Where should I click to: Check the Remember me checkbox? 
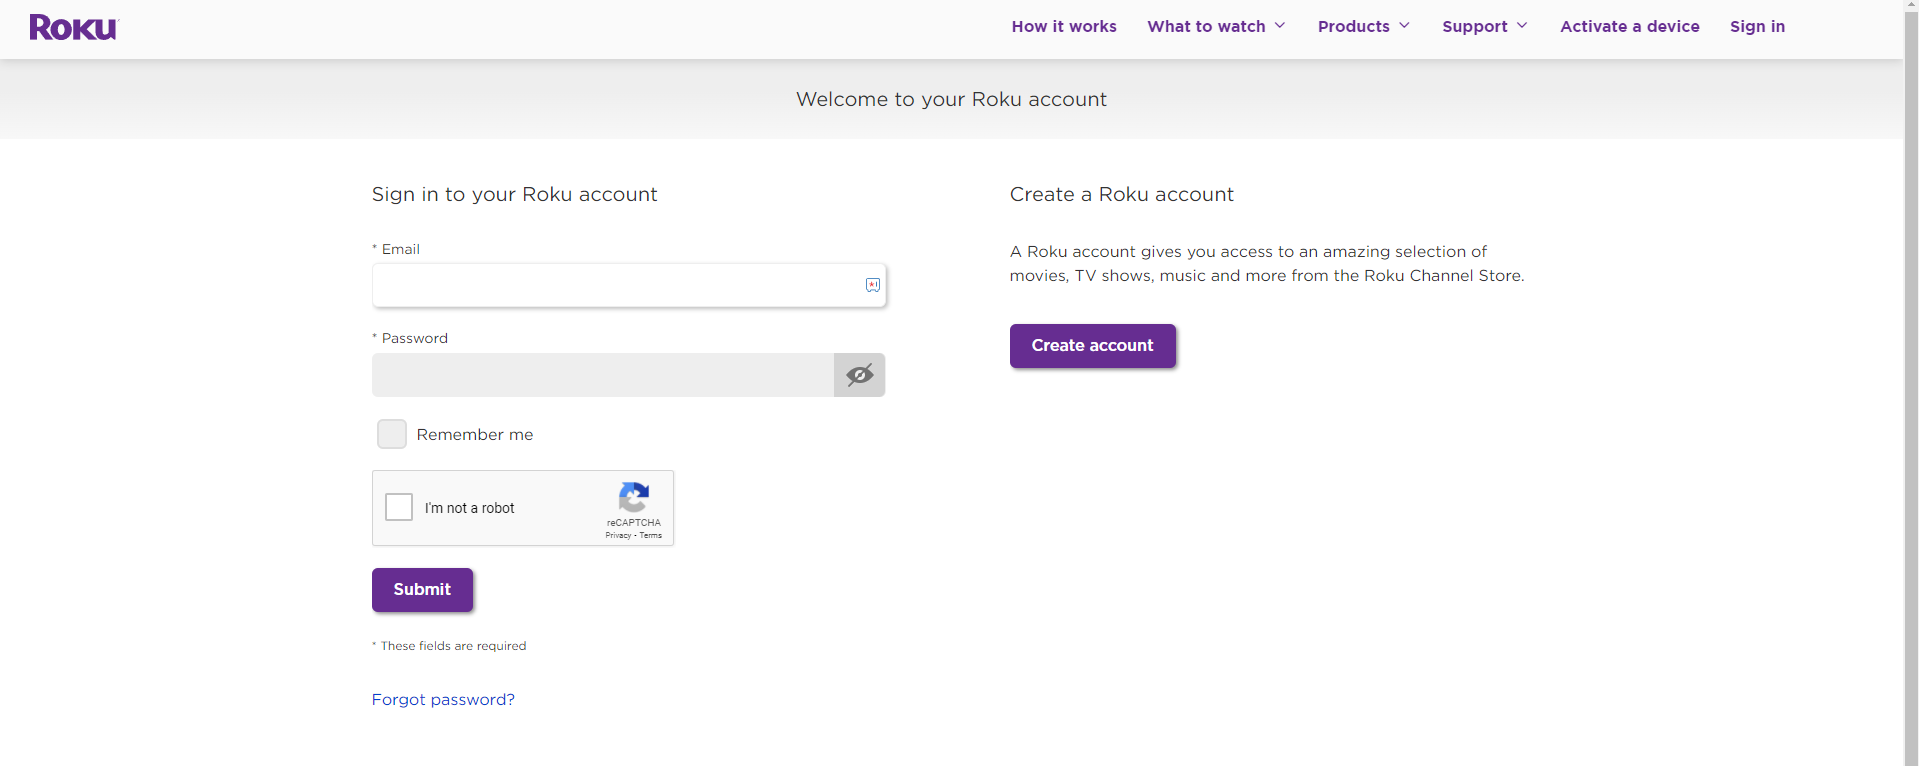click(392, 434)
